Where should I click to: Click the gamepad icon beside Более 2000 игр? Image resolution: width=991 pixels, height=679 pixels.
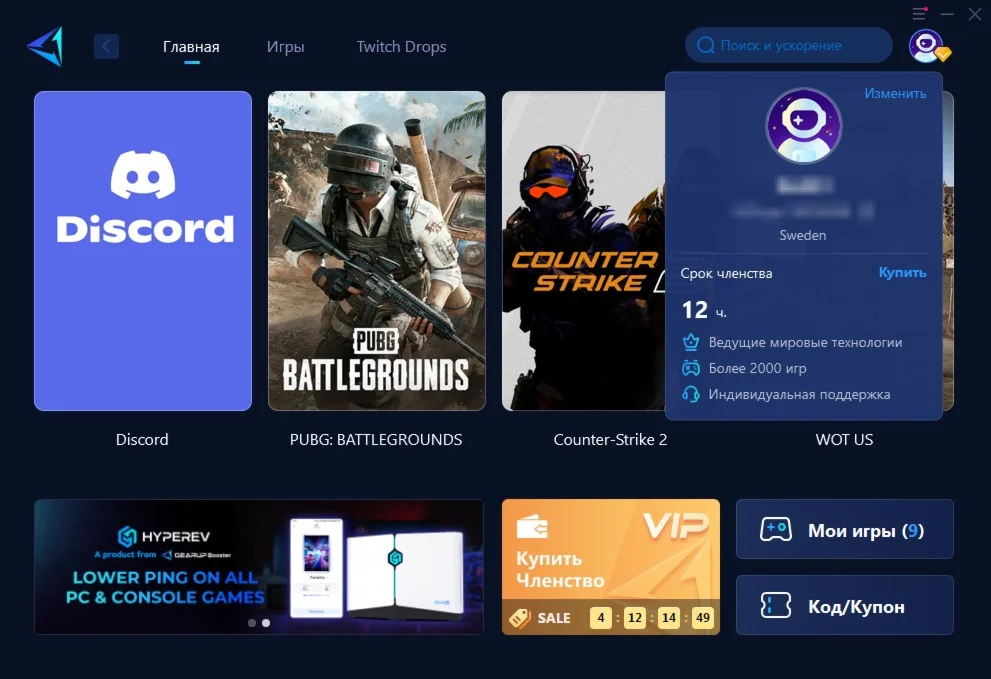coord(691,368)
